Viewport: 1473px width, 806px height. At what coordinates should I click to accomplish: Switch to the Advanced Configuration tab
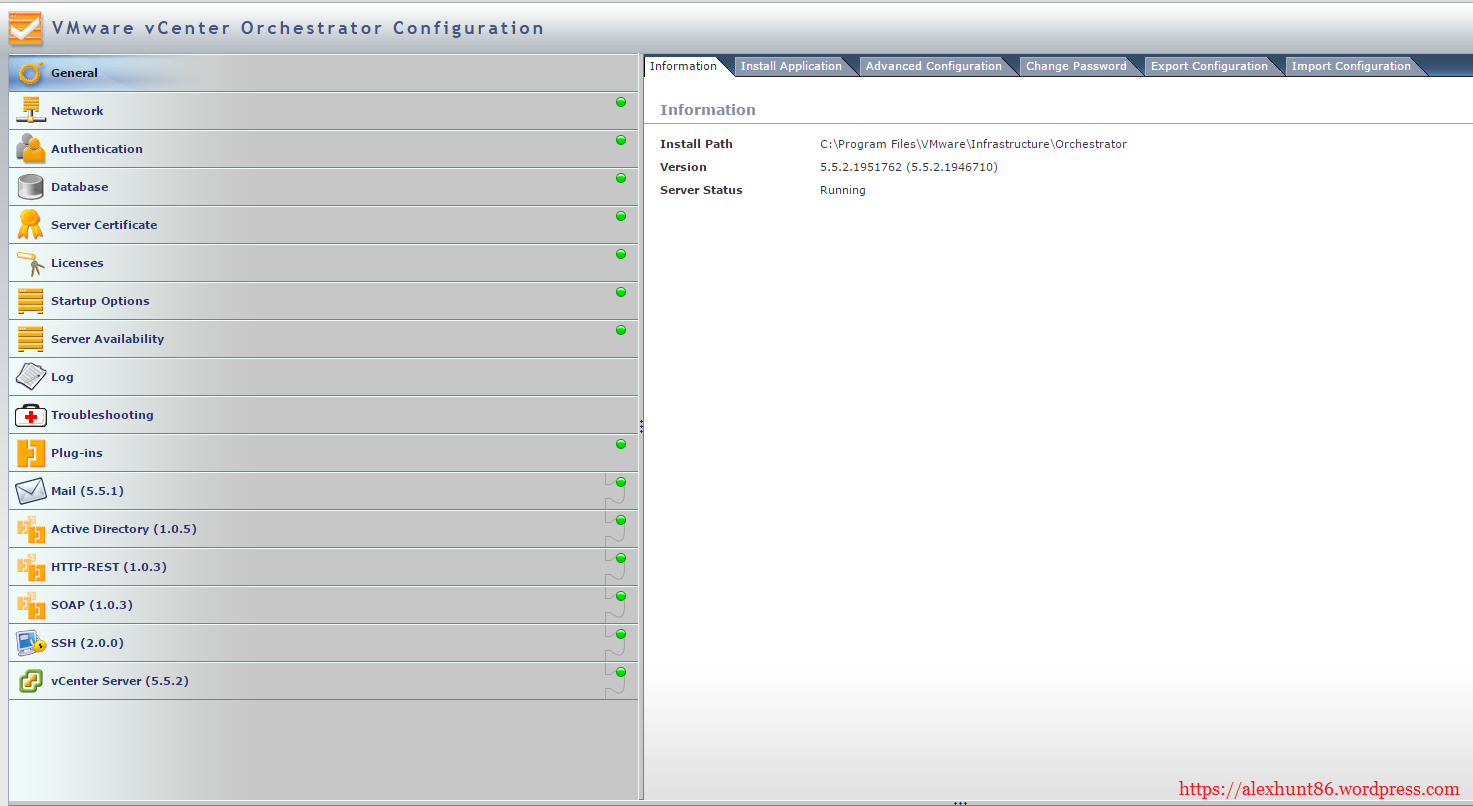click(x=934, y=66)
